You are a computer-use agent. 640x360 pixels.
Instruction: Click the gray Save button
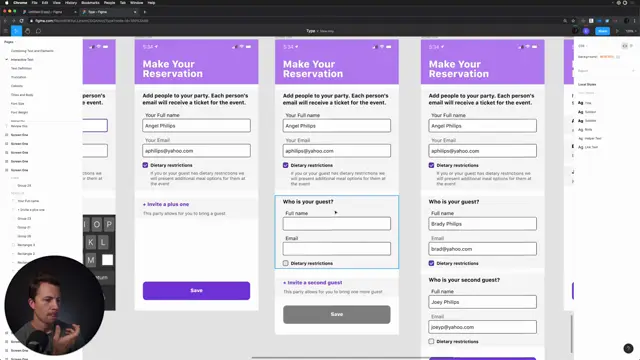(337, 314)
